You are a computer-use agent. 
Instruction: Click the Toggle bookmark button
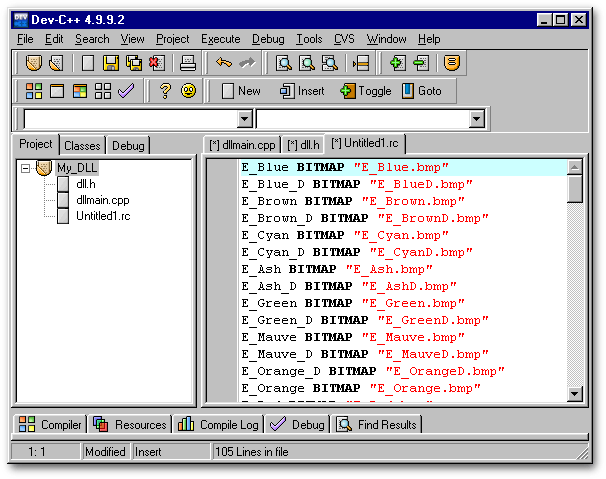click(x=366, y=91)
